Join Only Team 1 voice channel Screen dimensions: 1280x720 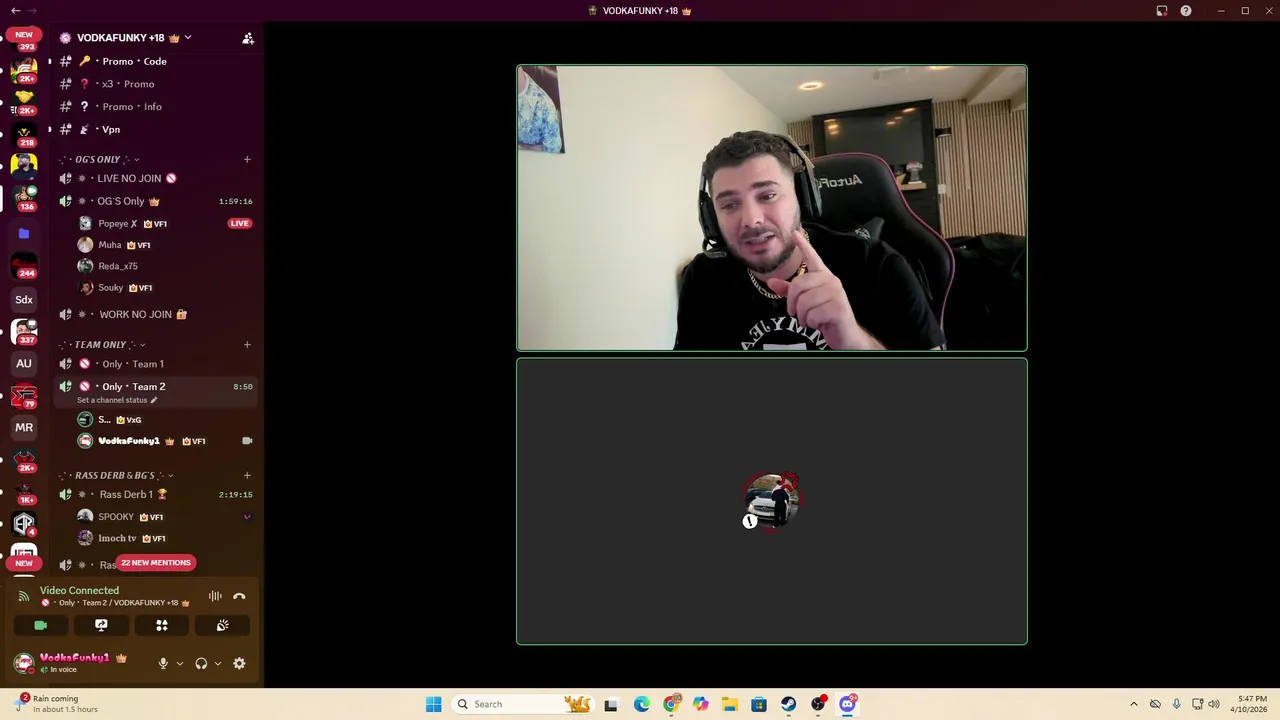point(155,364)
